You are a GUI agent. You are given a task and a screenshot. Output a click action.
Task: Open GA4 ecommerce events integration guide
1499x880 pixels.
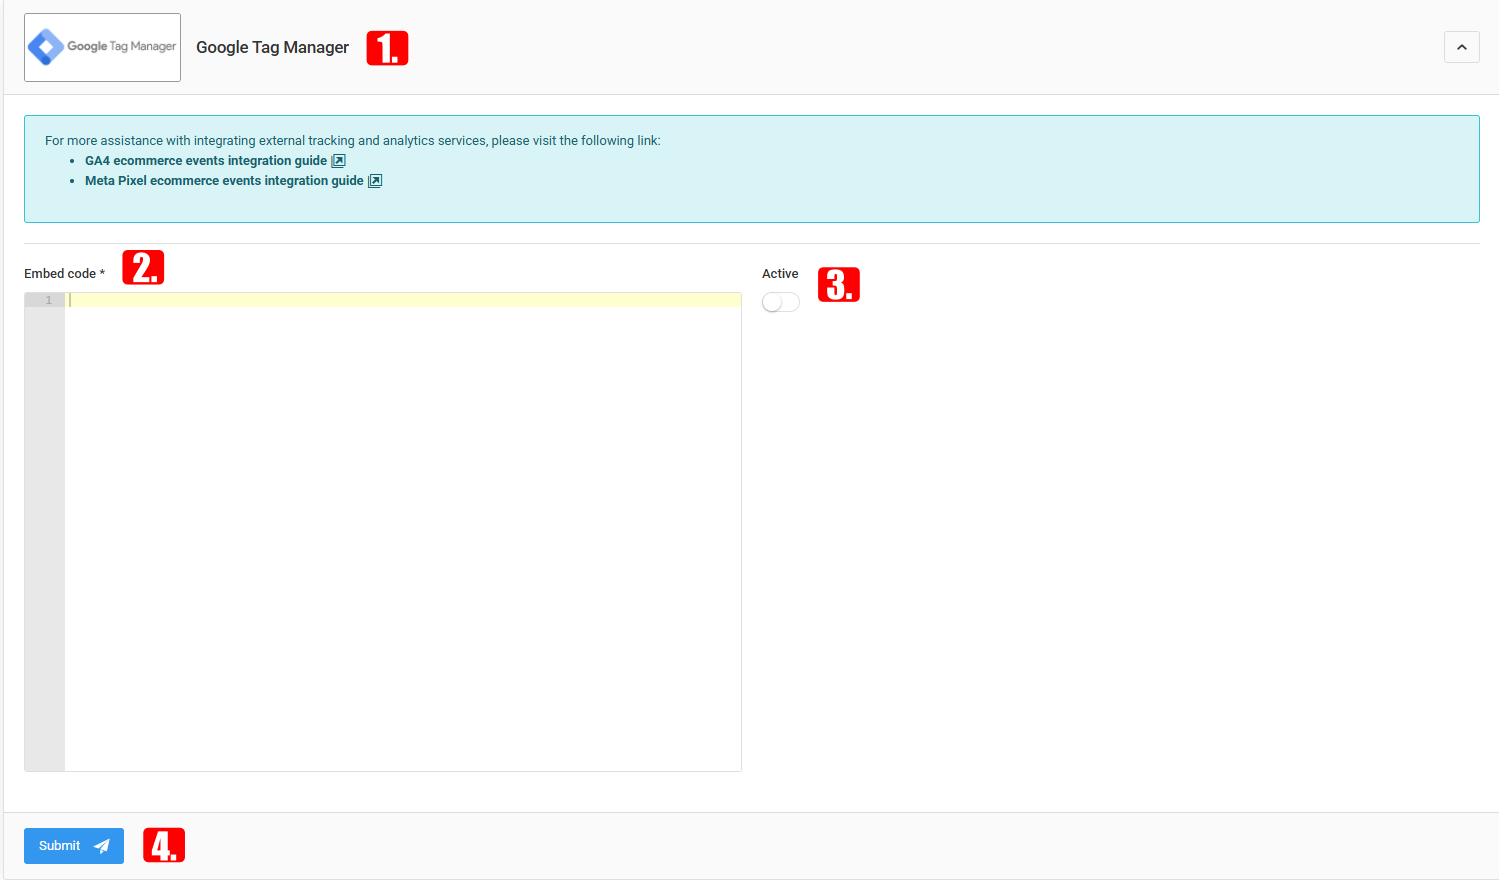(206, 161)
